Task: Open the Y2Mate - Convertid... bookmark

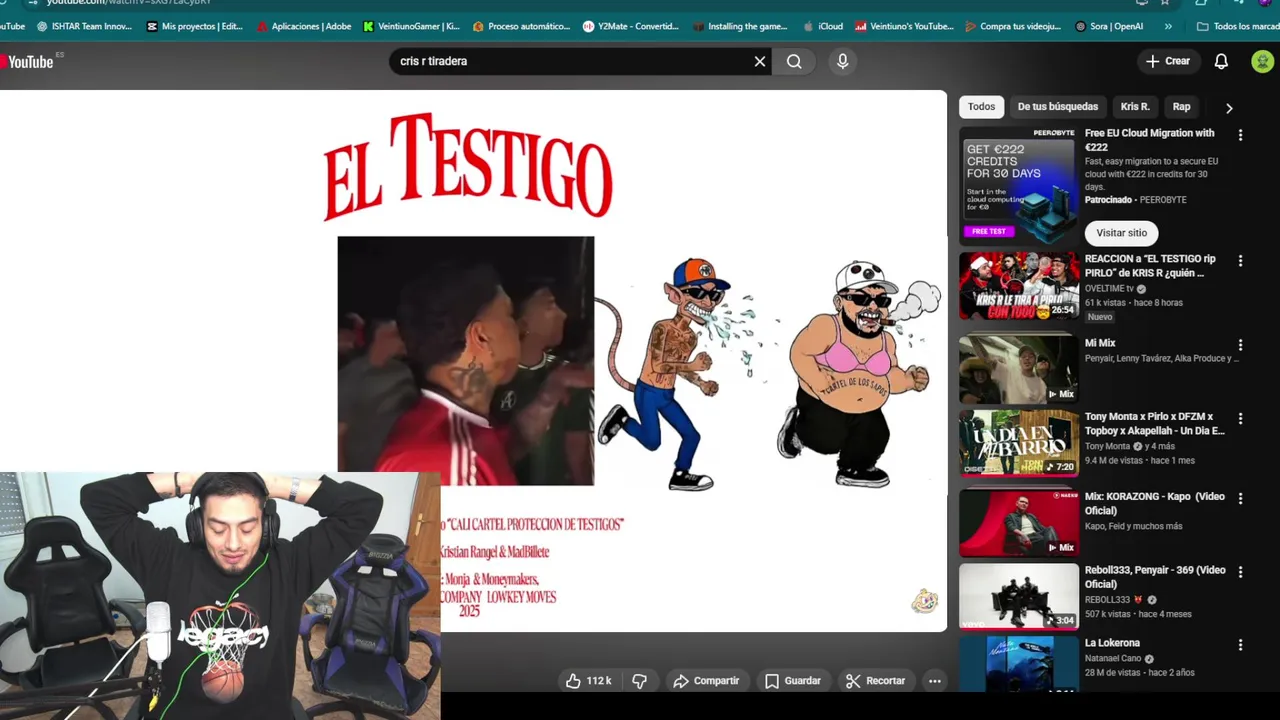Action: point(631,26)
